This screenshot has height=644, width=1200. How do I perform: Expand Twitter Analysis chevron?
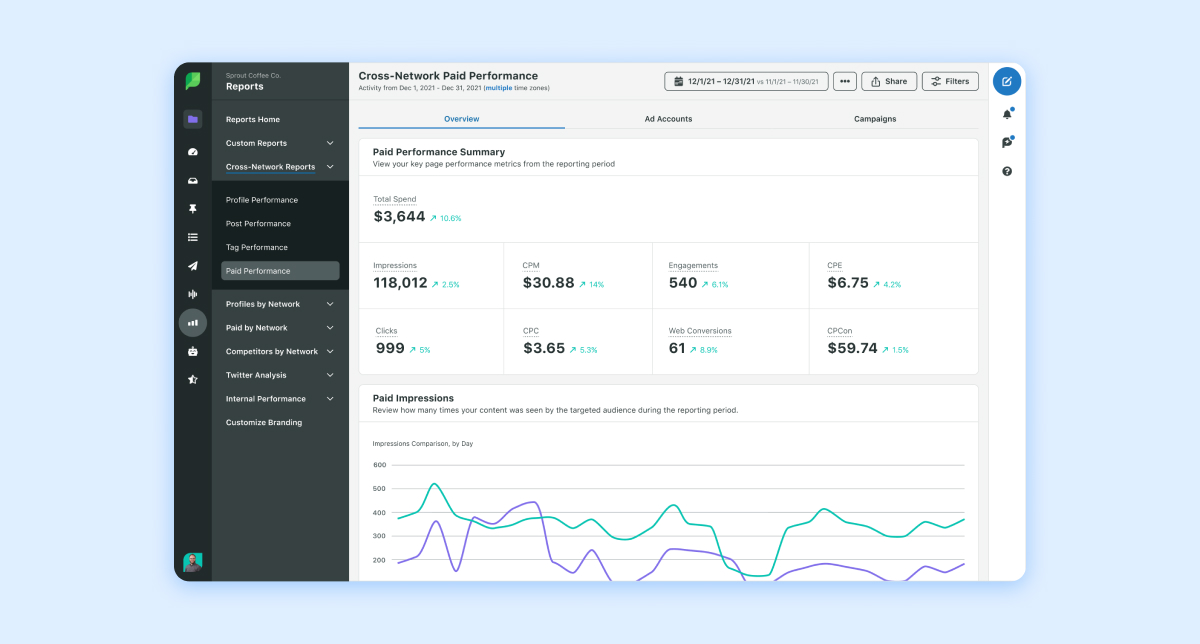pos(330,375)
